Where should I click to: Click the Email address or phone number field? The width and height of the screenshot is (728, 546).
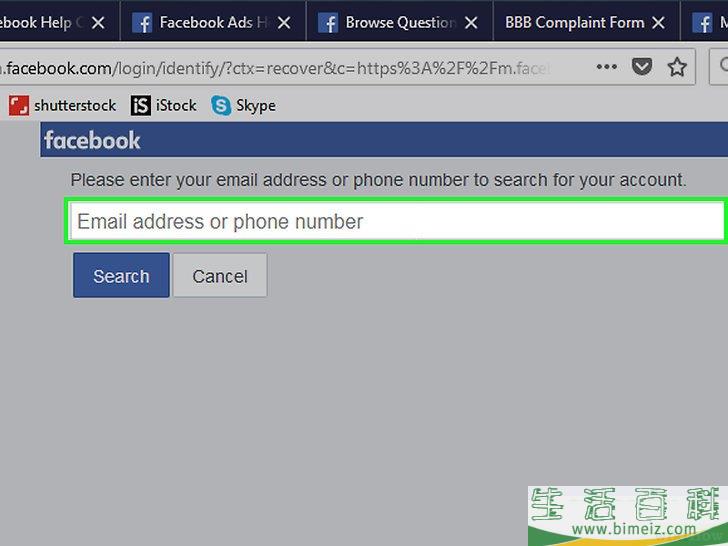(397, 221)
